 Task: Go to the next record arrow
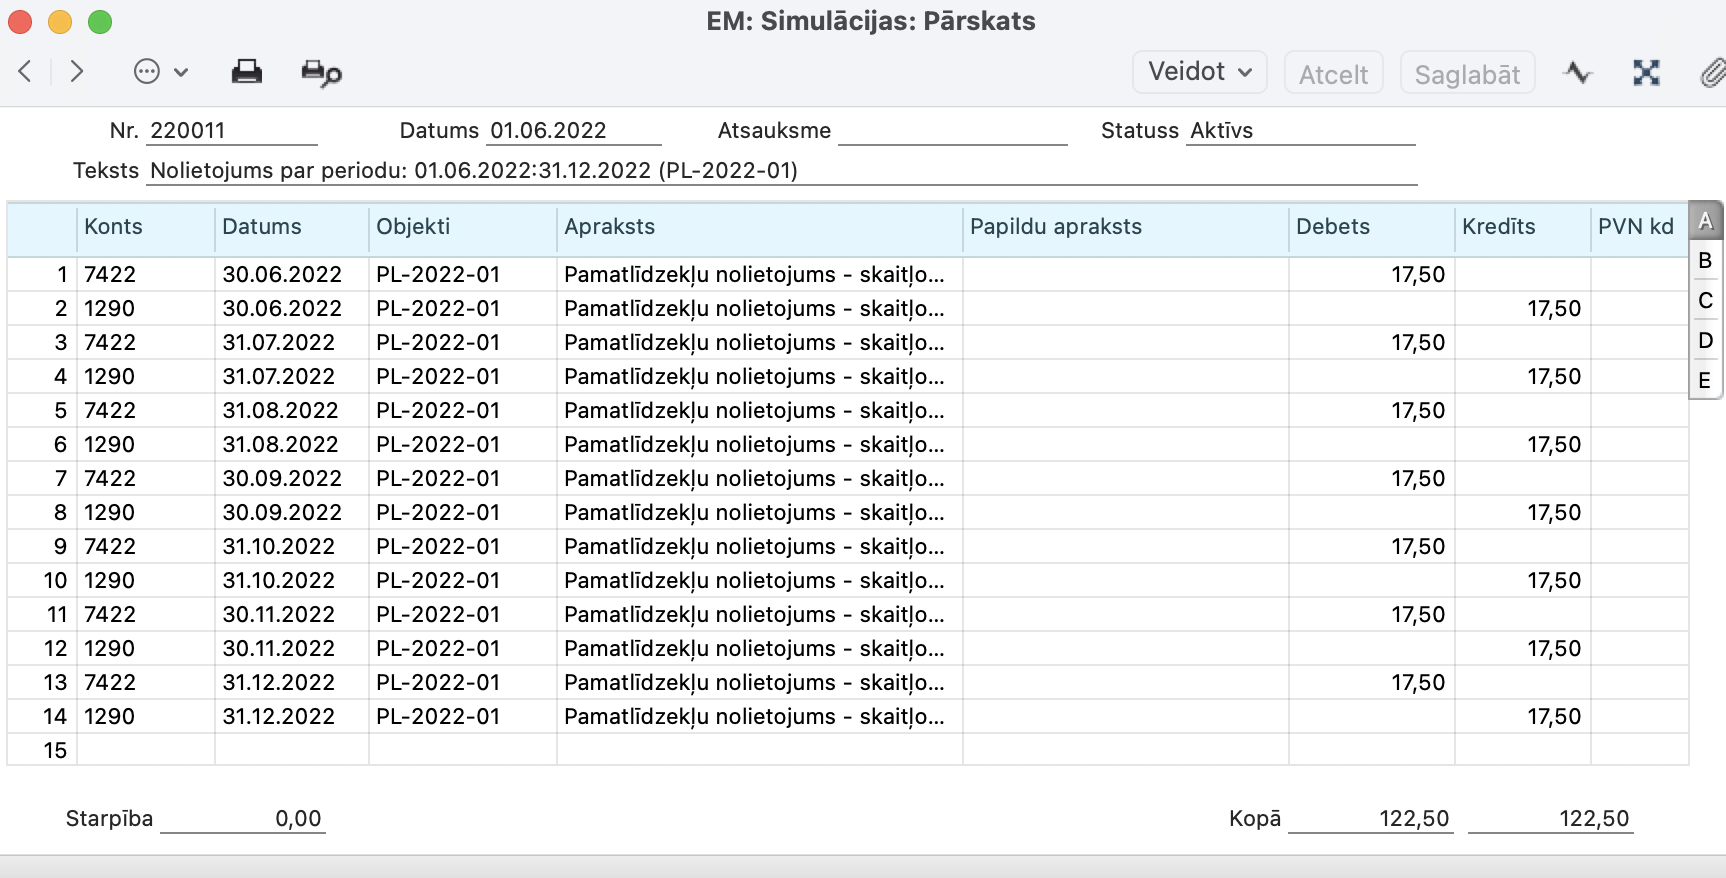coord(77,72)
